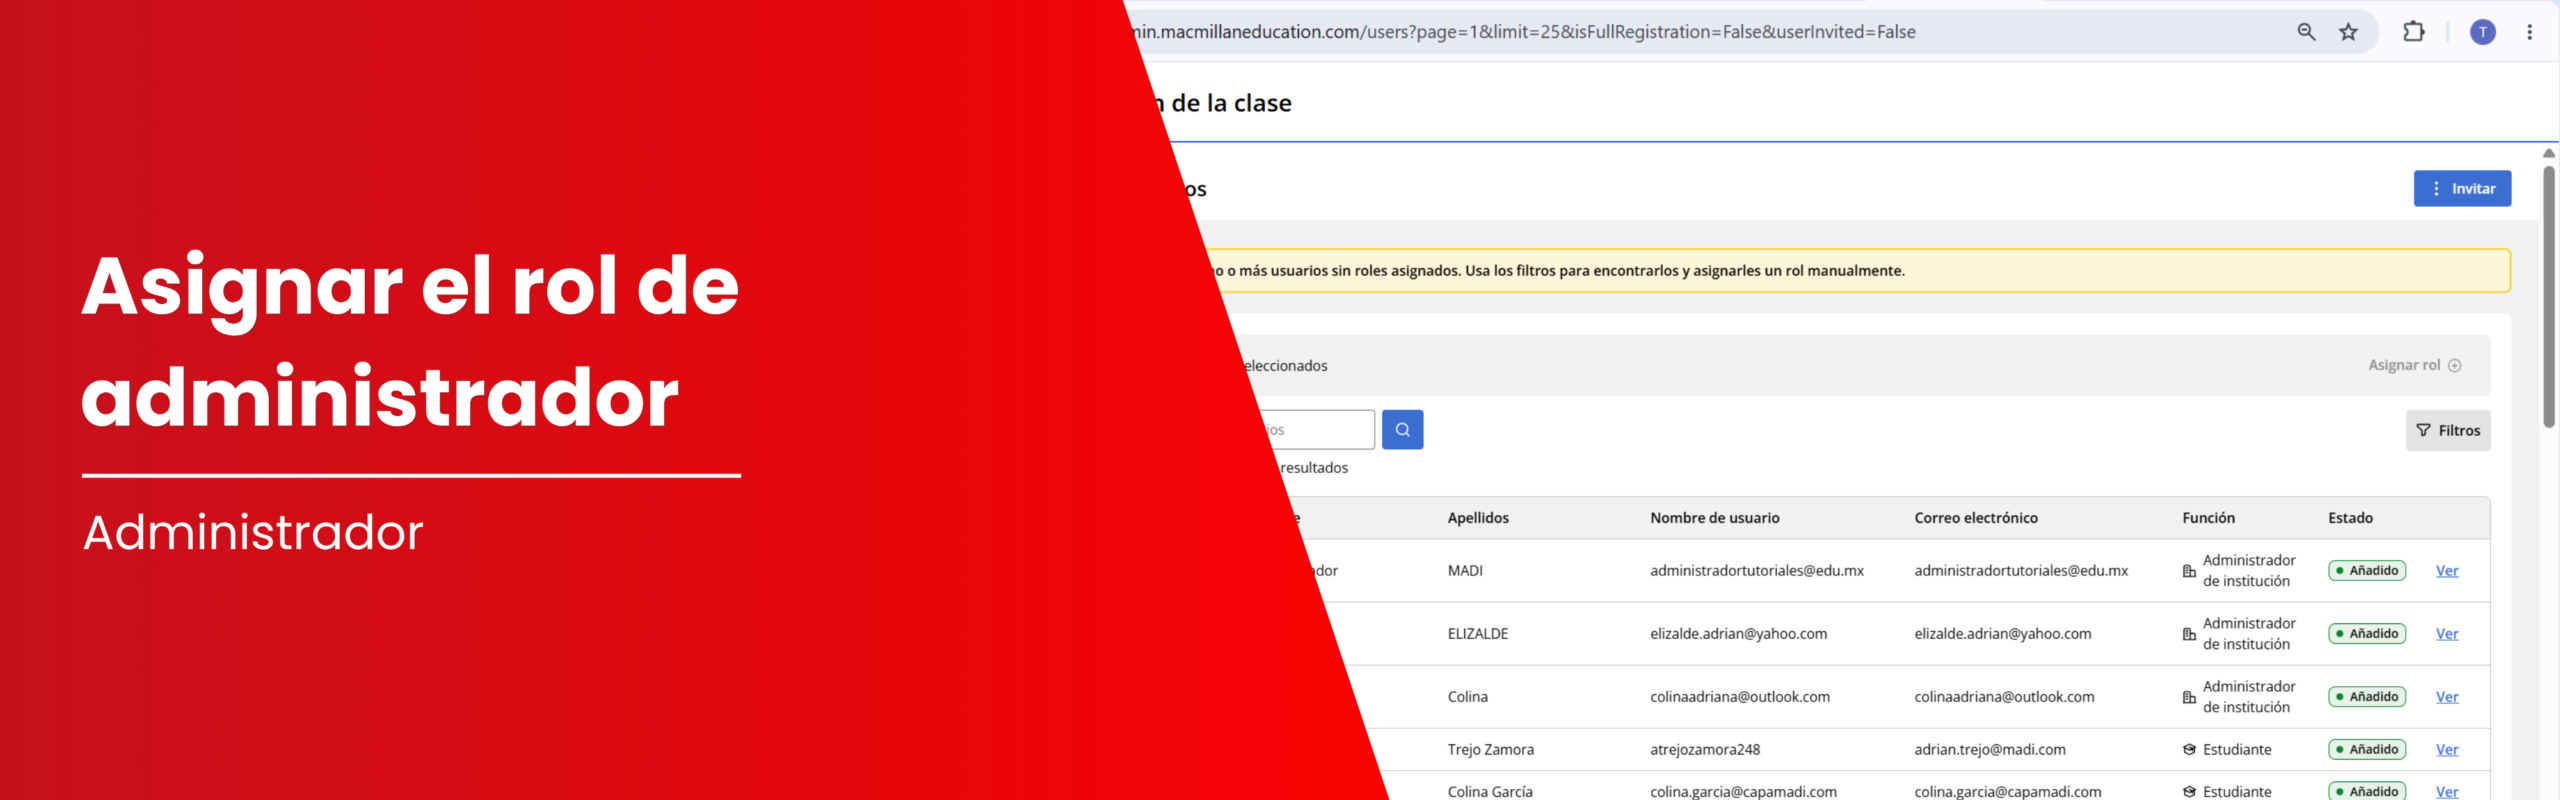Viewport: 2560px width, 800px height.
Task: Open the Asignar rol option
Action: point(2414,365)
